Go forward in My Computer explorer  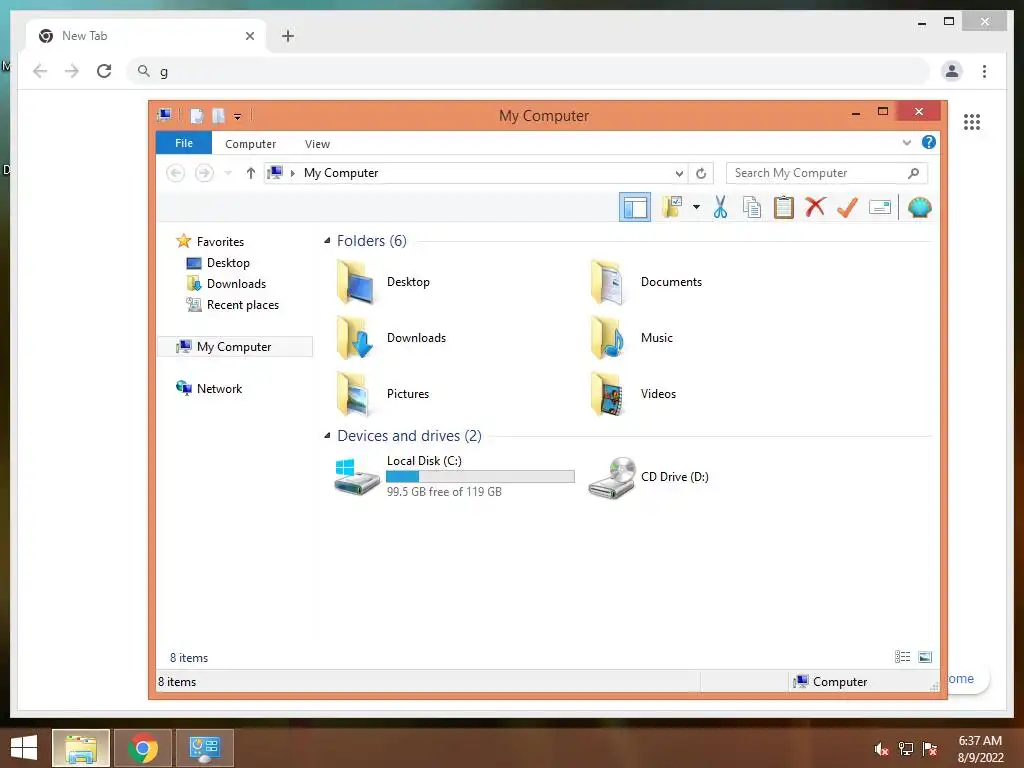click(204, 173)
